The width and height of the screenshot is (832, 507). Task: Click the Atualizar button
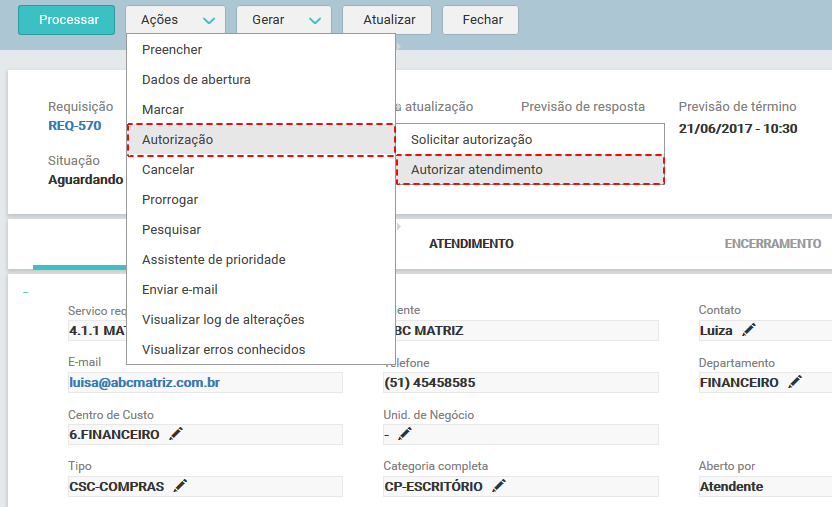[x=387, y=20]
